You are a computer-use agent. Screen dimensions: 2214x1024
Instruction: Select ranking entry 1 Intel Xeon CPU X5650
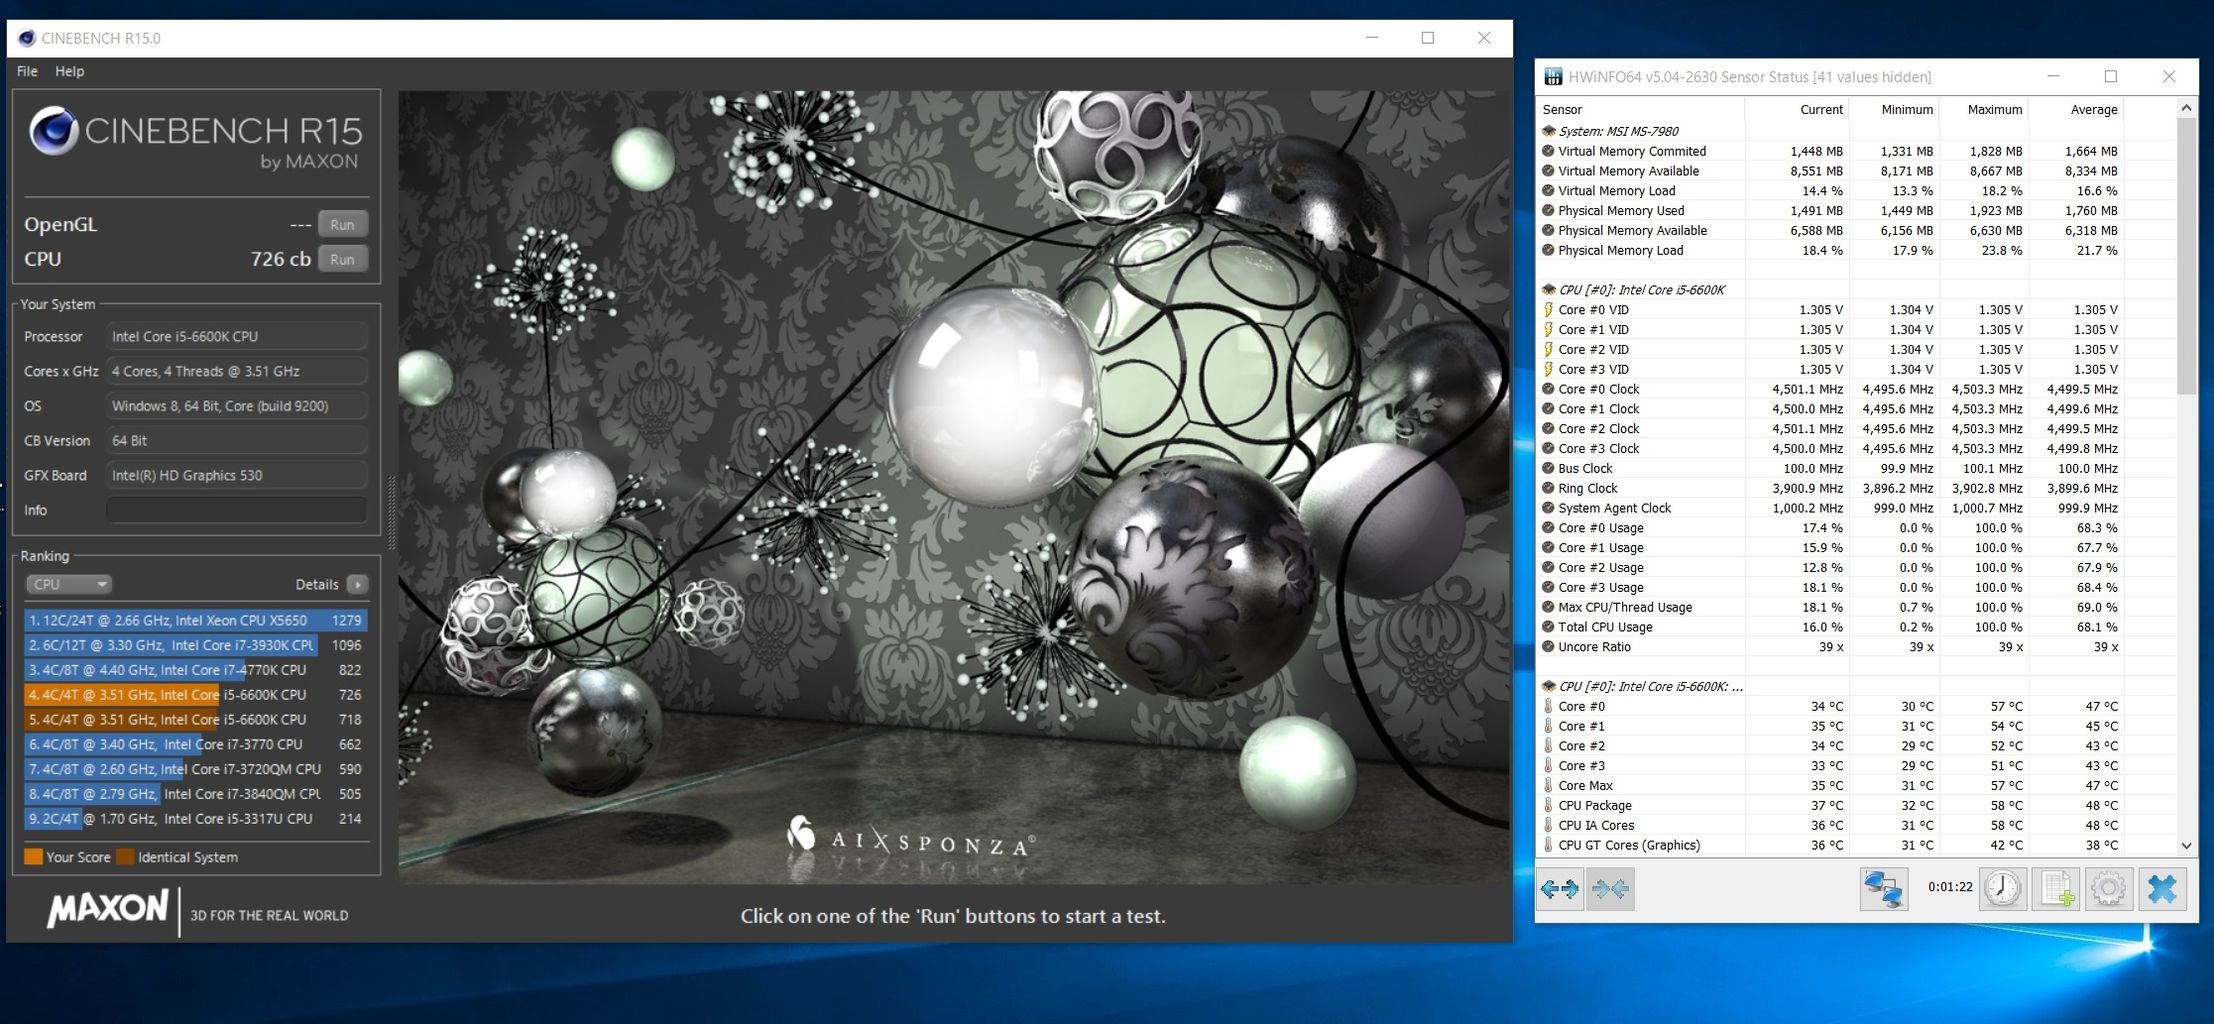(196, 620)
